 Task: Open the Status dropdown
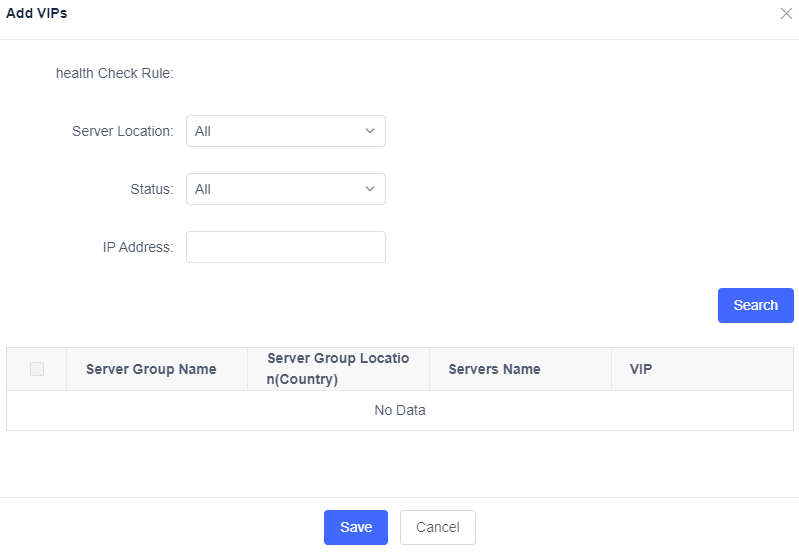pos(275,189)
